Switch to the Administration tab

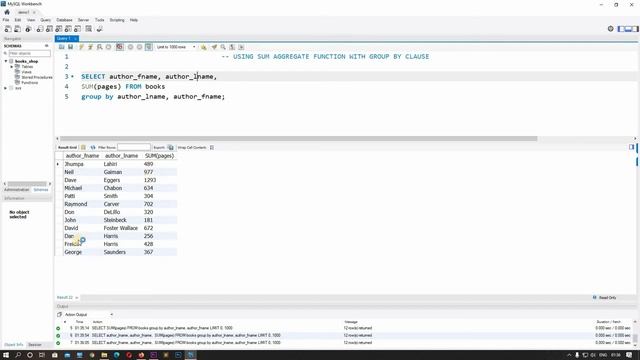pyautogui.click(x=16, y=190)
